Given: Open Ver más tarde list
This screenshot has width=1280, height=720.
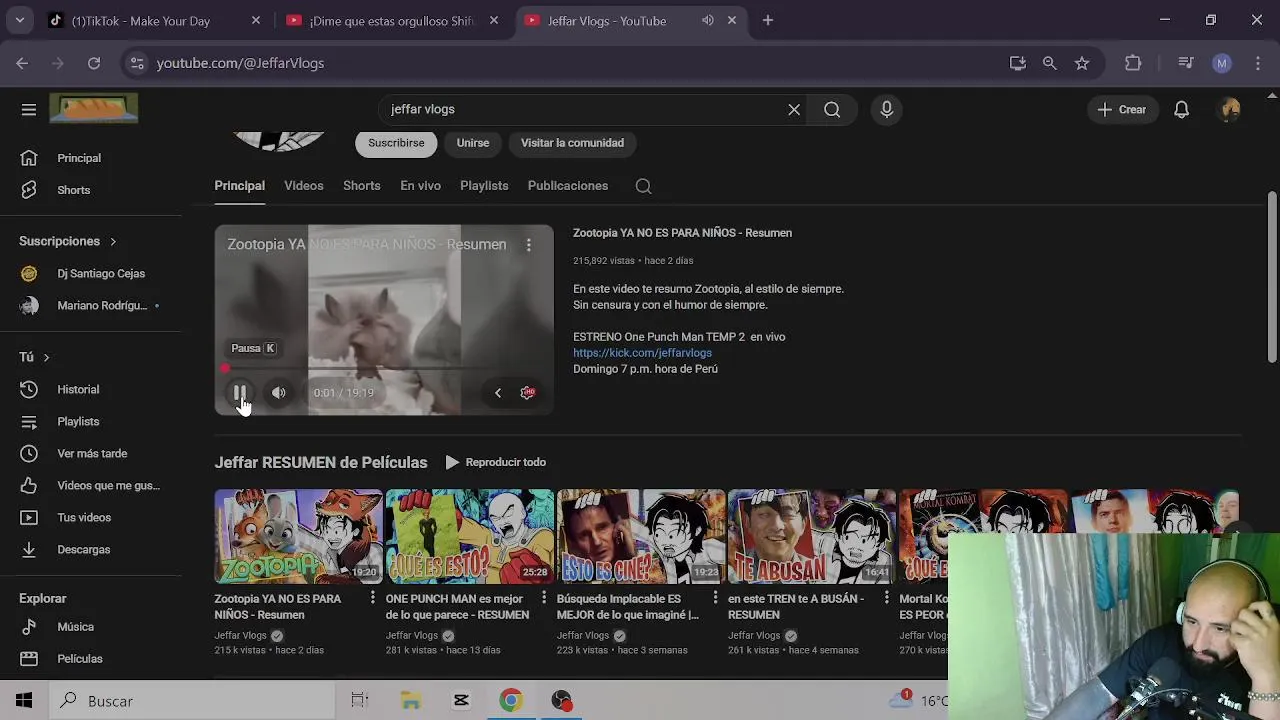Looking at the screenshot, I should pyautogui.click(x=90, y=453).
